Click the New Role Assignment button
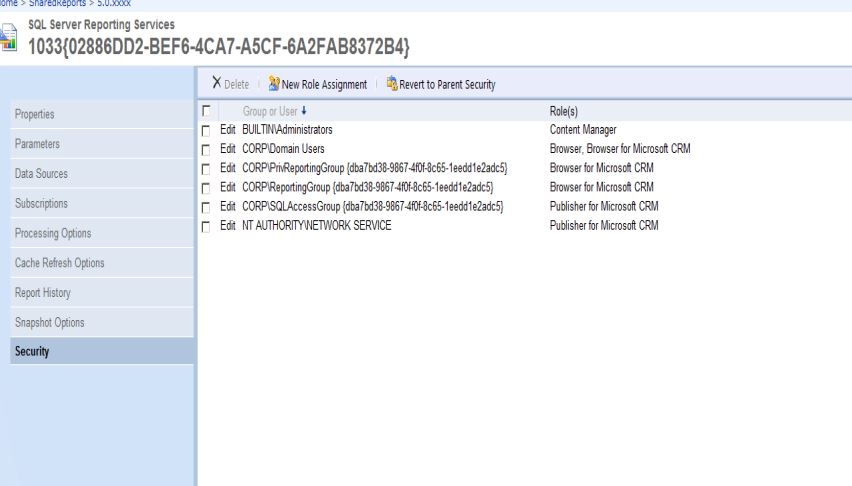The width and height of the screenshot is (852, 486). tap(324, 85)
